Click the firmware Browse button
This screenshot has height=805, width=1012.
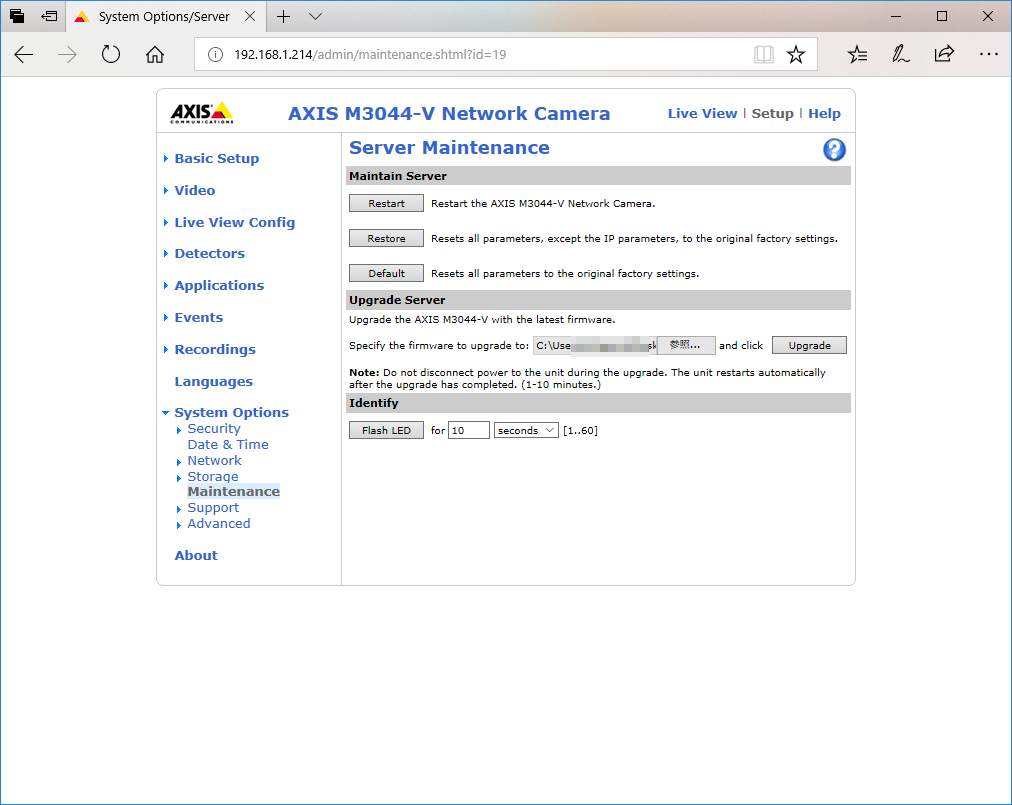coord(686,345)
